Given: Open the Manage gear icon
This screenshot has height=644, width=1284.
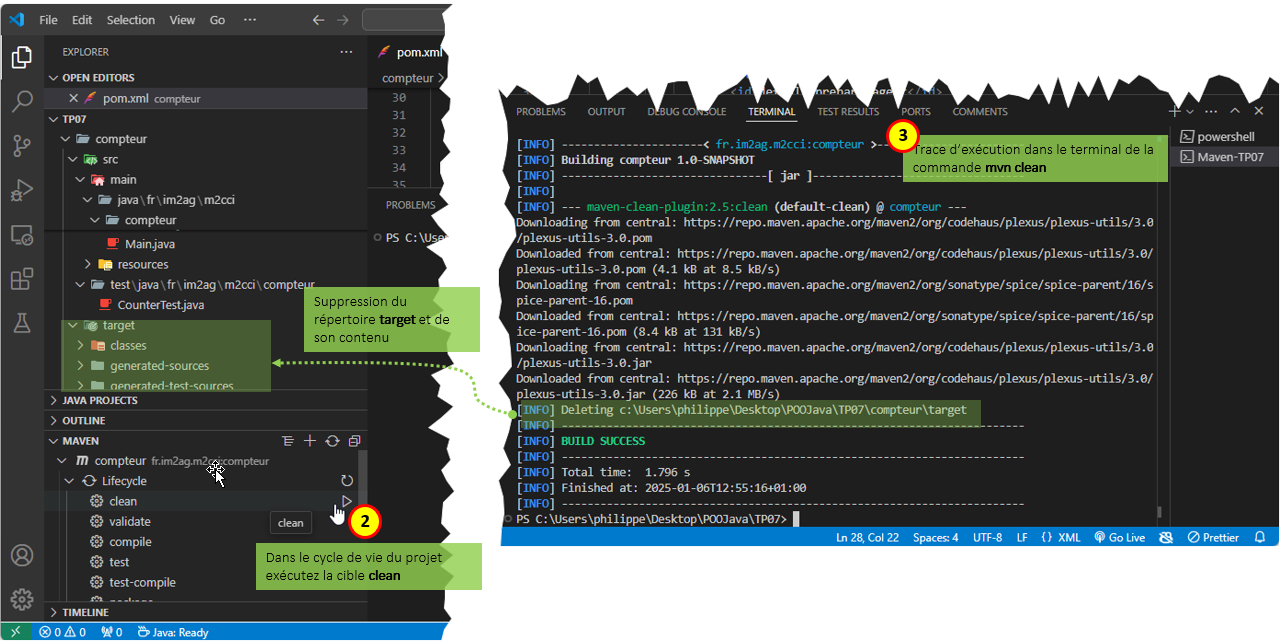Looking at the screenshot, I should click(21, 599).
